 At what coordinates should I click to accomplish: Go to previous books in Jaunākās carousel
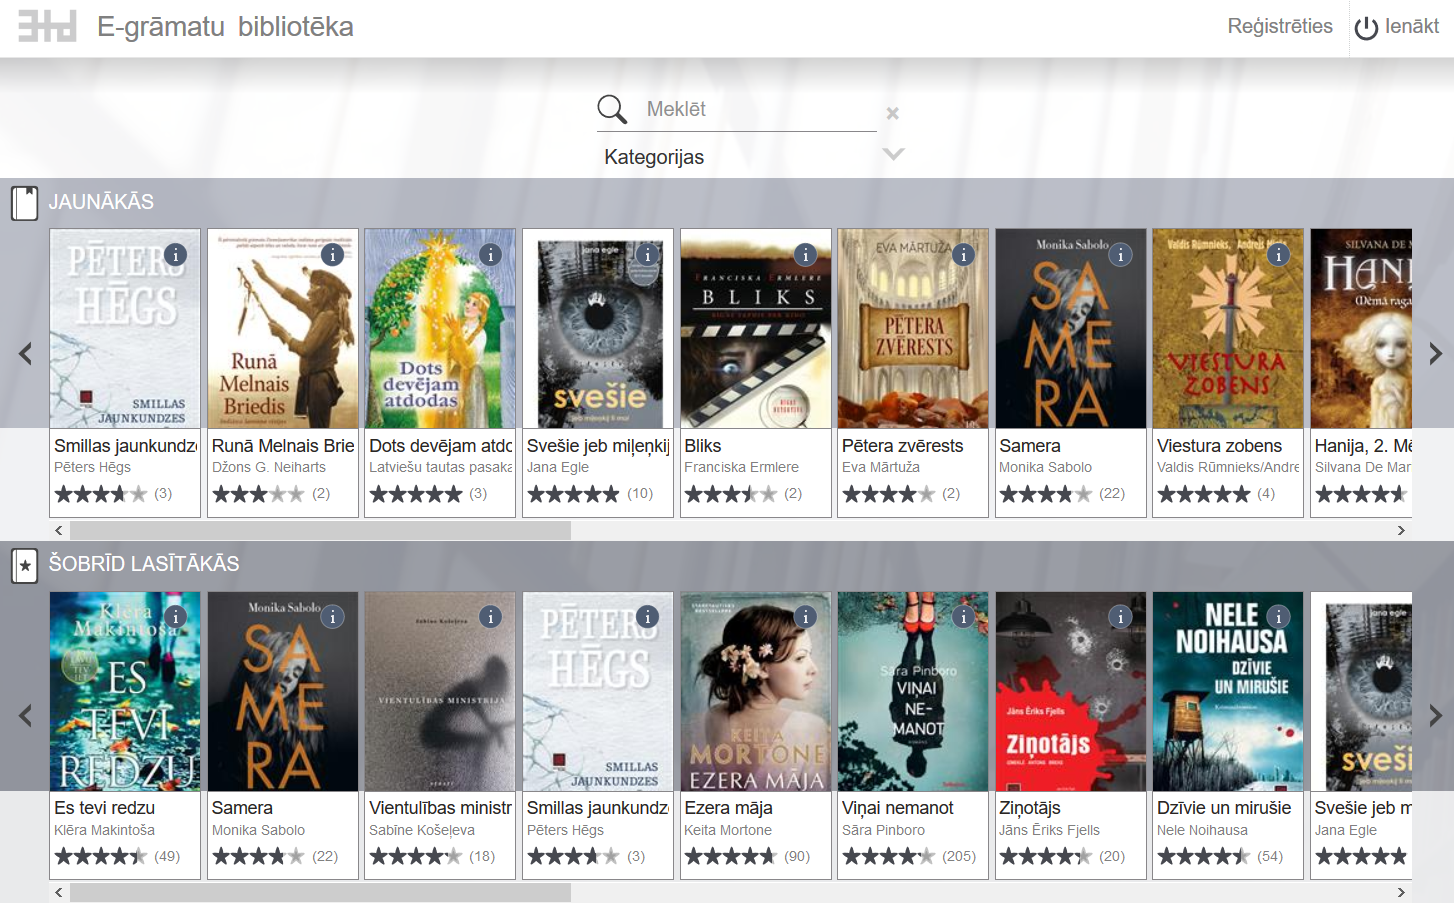(25, 353)
